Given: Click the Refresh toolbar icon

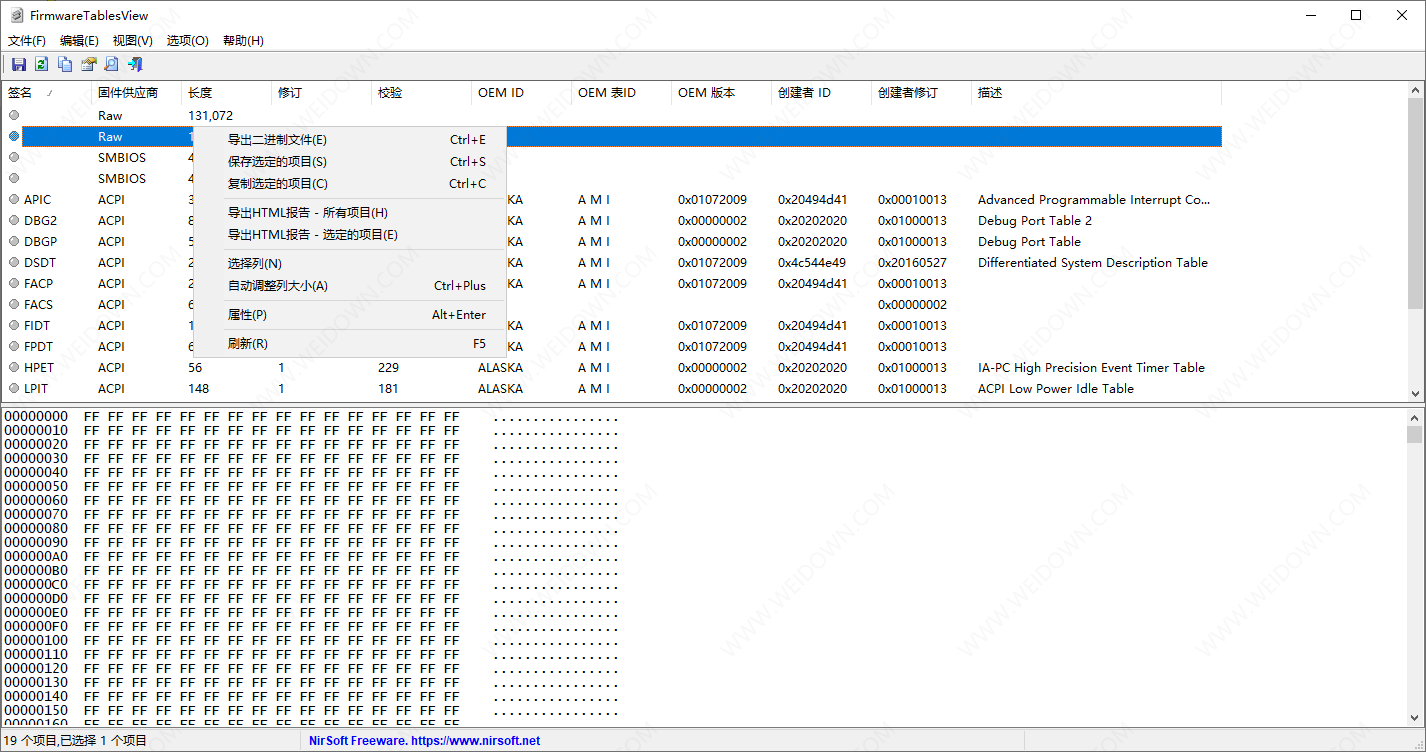Looking at the screenshot, I should (x=41, y=64).
